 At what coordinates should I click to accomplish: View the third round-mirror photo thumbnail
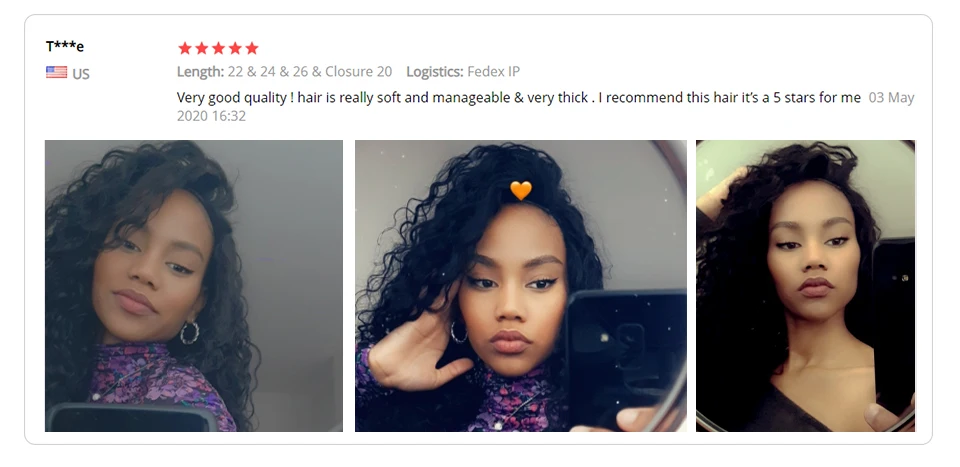(x=805, y=286)
